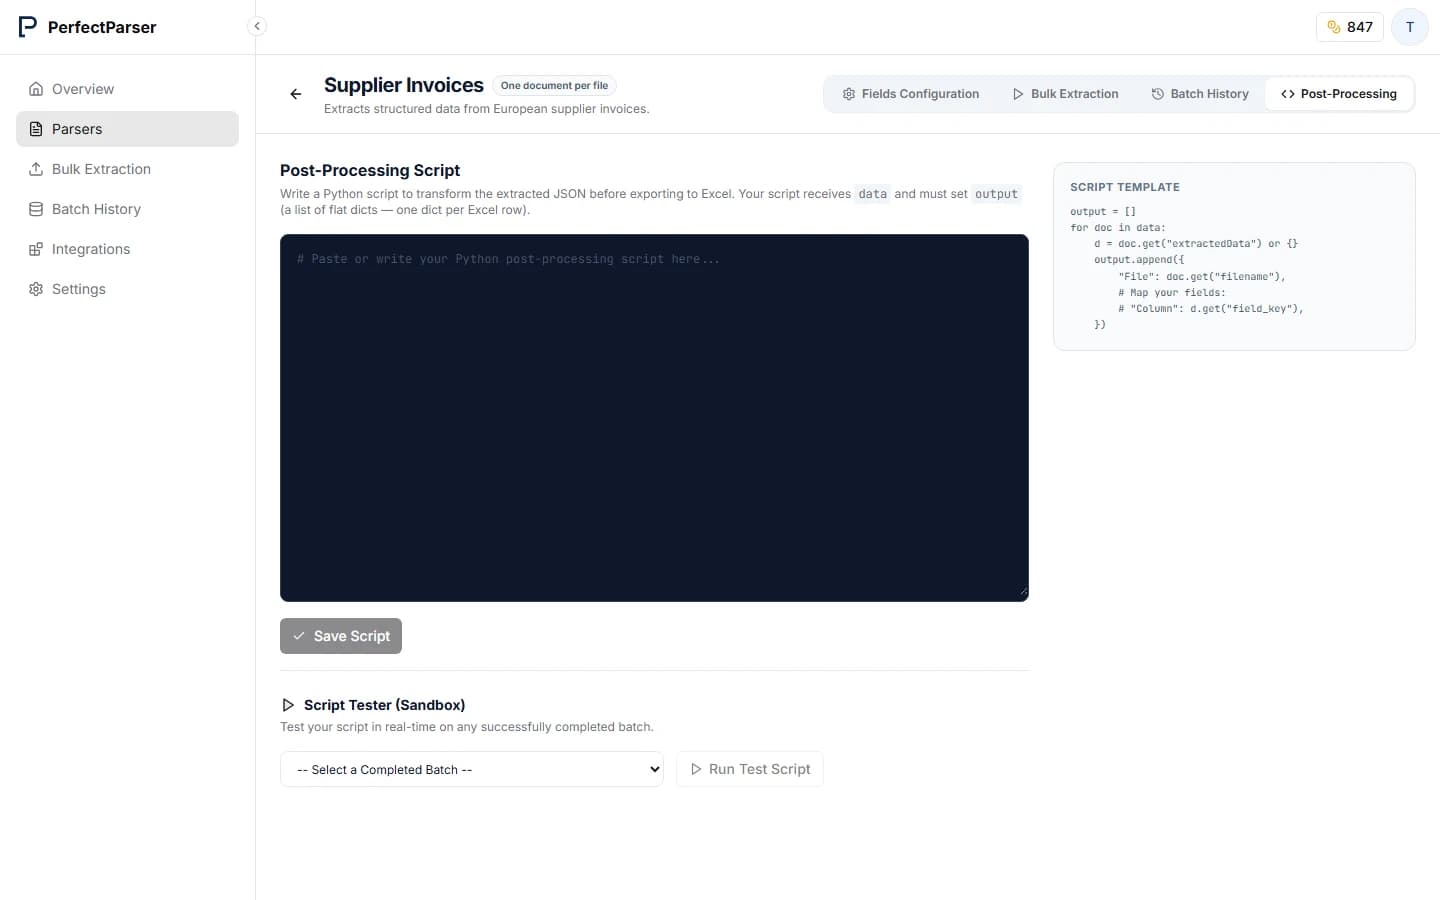Navigate to Integrations in the sidebar

(127, 249)
